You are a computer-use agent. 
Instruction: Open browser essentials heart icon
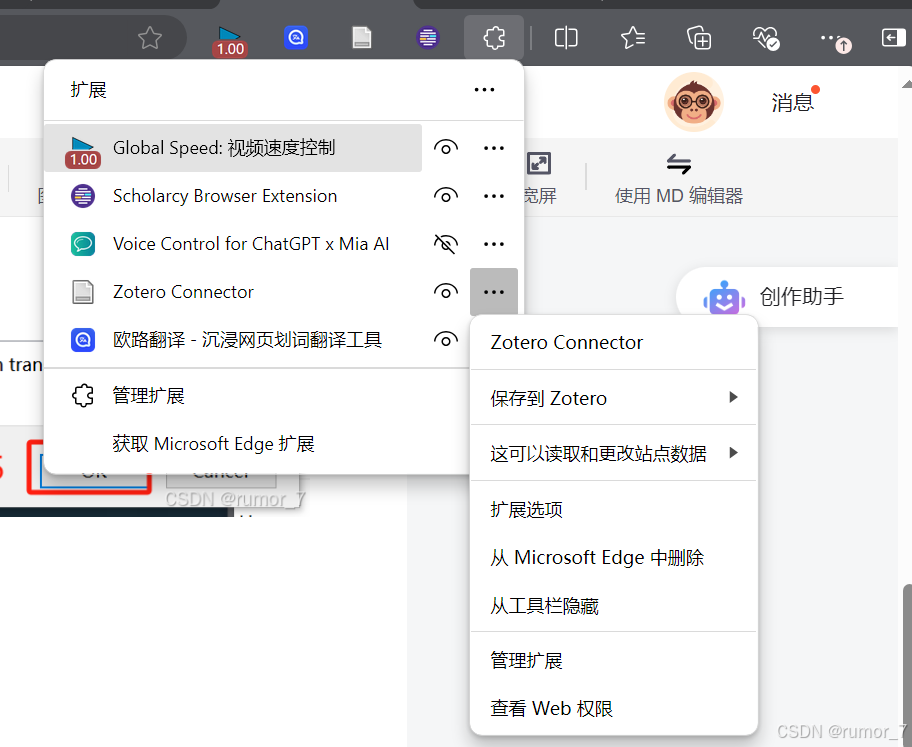click(765, 38)
